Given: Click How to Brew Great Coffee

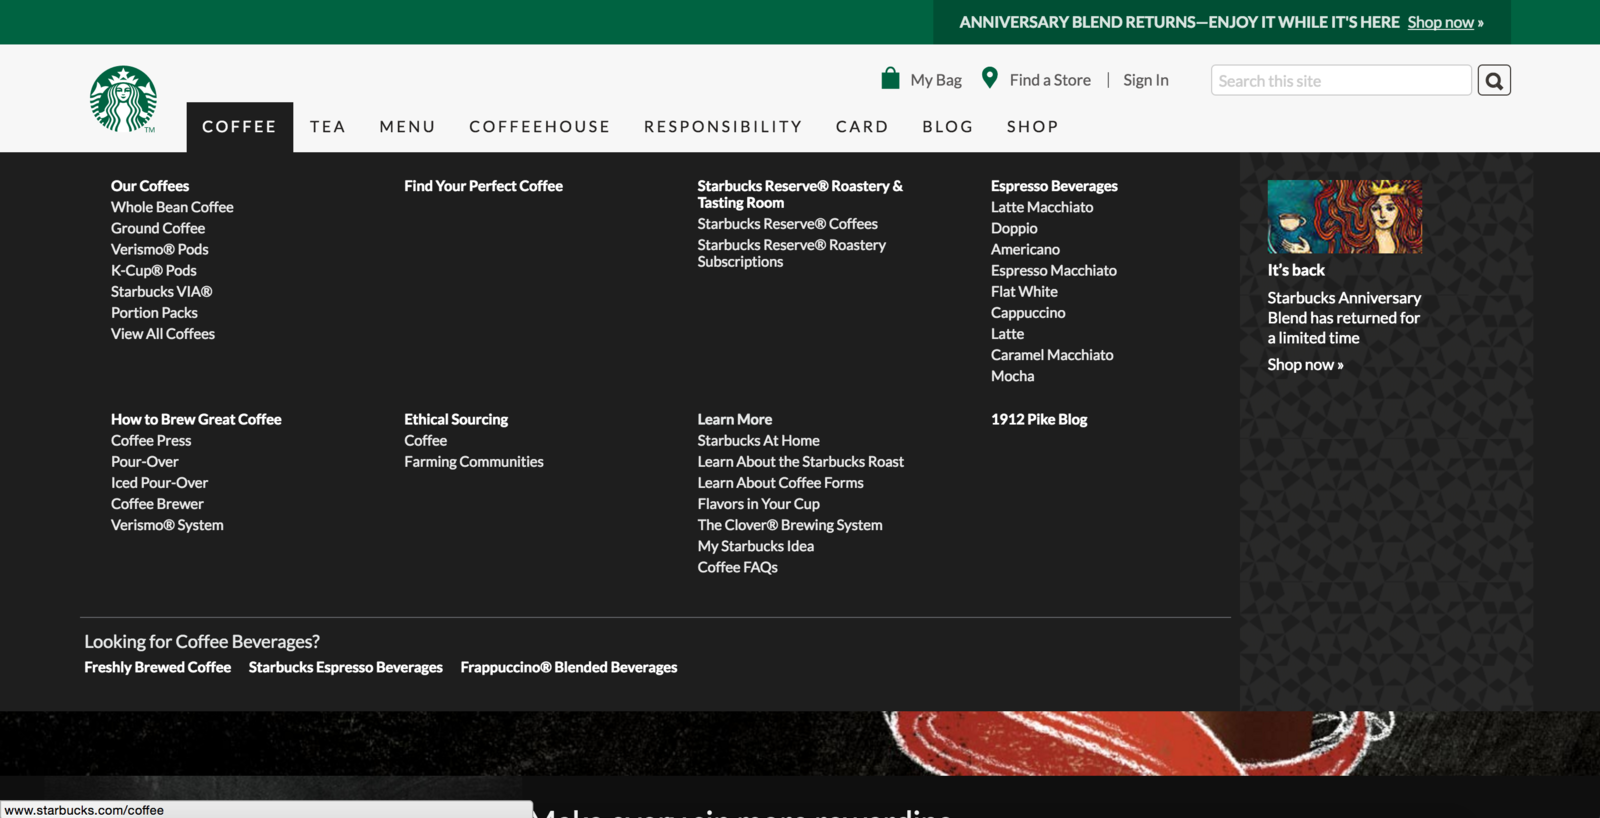Looking at the screenshot, I should [x=196, y=419].
